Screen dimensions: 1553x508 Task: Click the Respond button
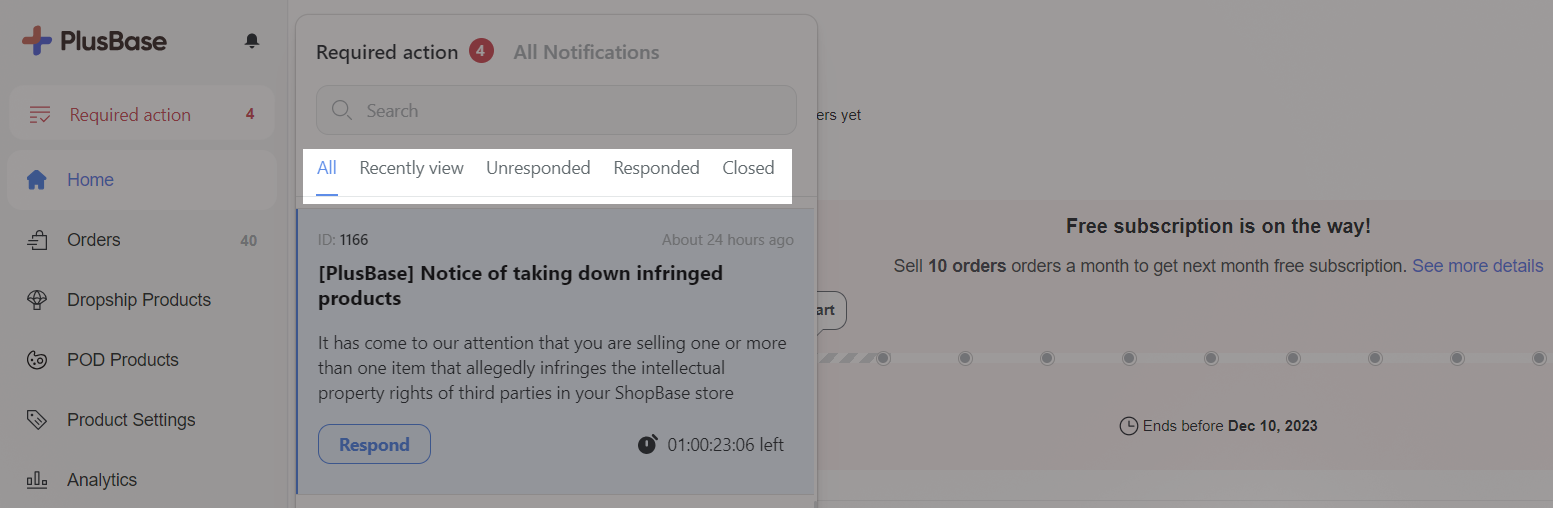374,444
